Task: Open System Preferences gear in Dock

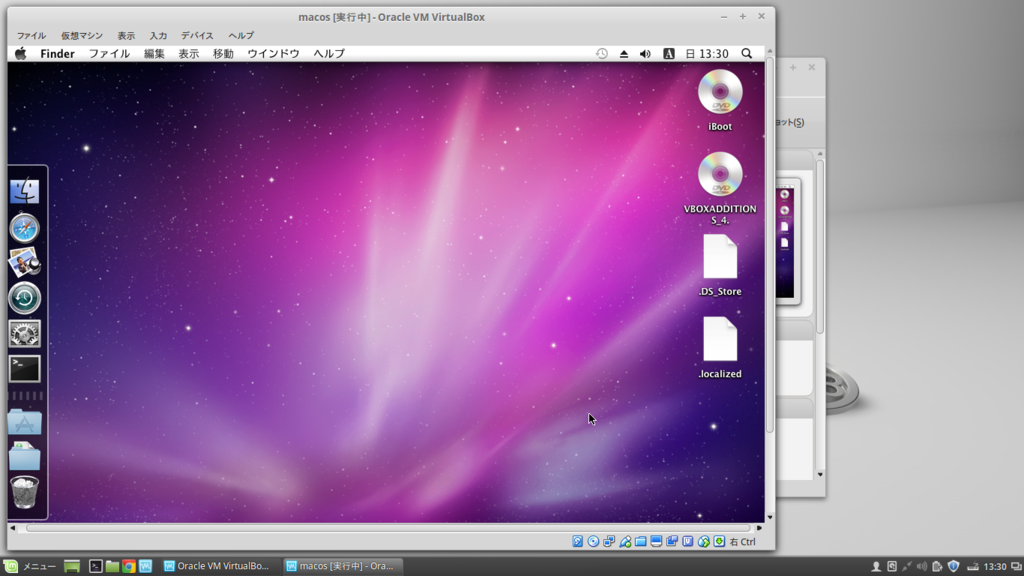Action: (x=24, y=334)
